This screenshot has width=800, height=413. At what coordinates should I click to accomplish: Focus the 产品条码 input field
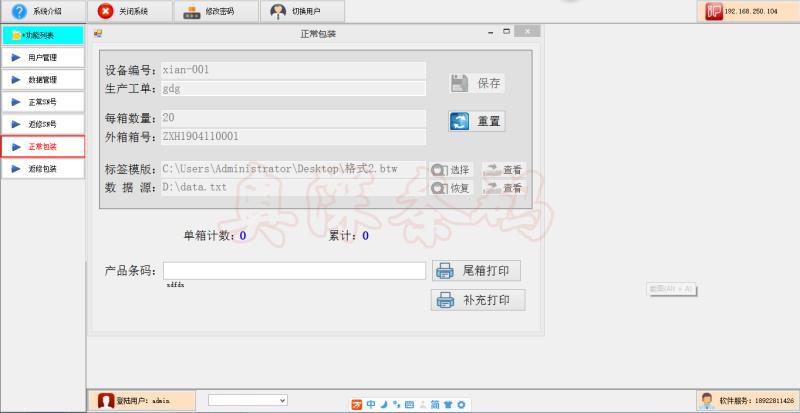click(295, 271)
